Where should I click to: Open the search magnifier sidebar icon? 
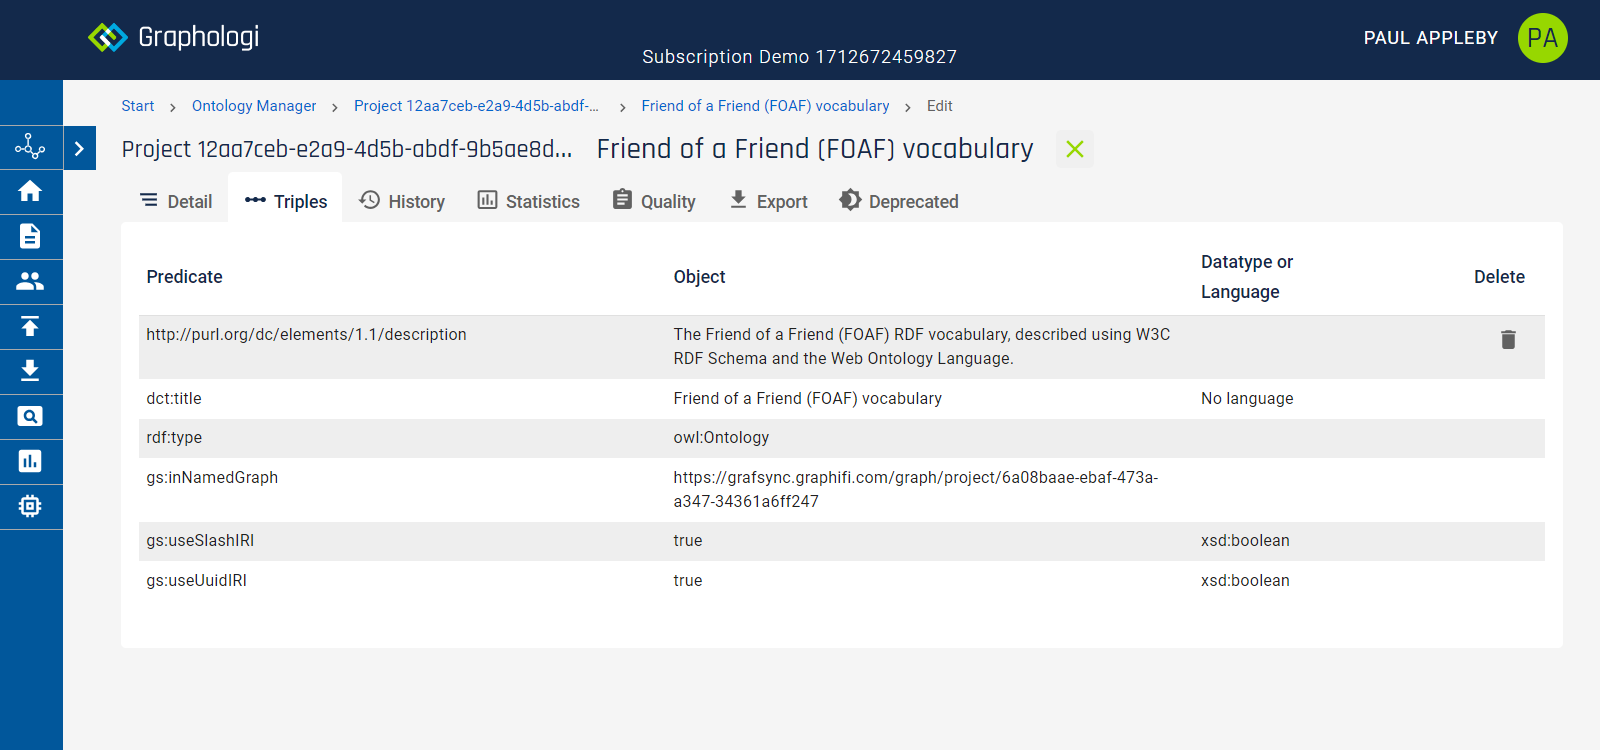pyautogui.click(x=30, y=416)
